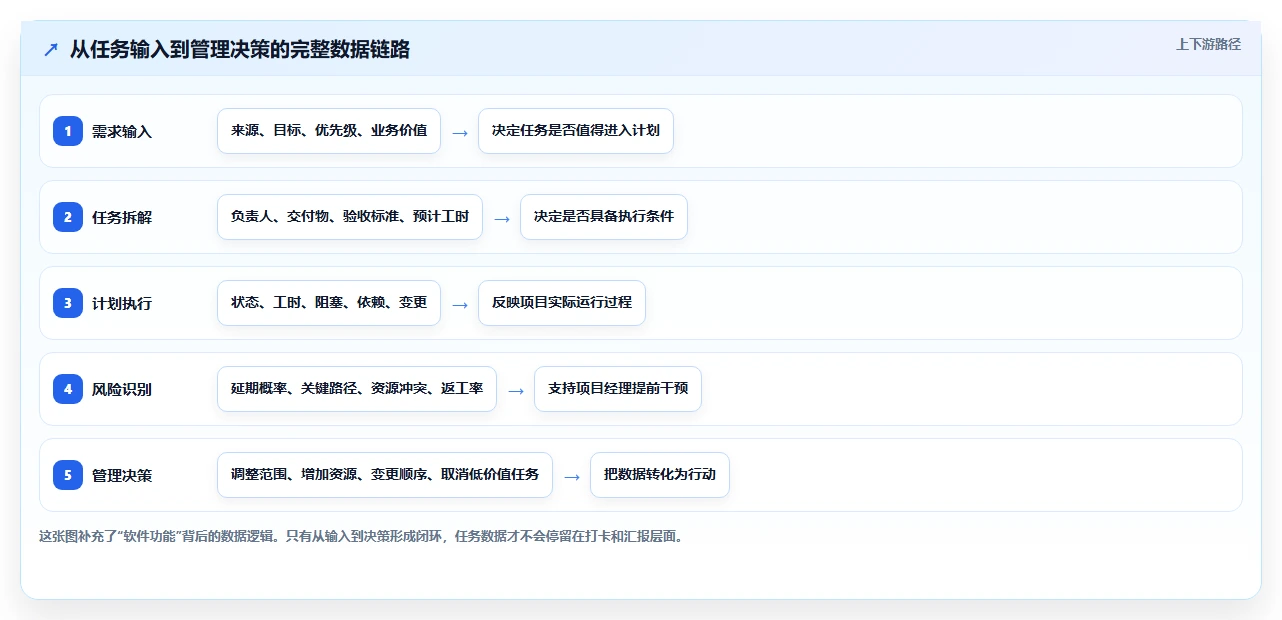The height and width of the screenshot is (620, 1282).
Task: Click the arrow in the 管理决策 row
Action: (572, 476)
